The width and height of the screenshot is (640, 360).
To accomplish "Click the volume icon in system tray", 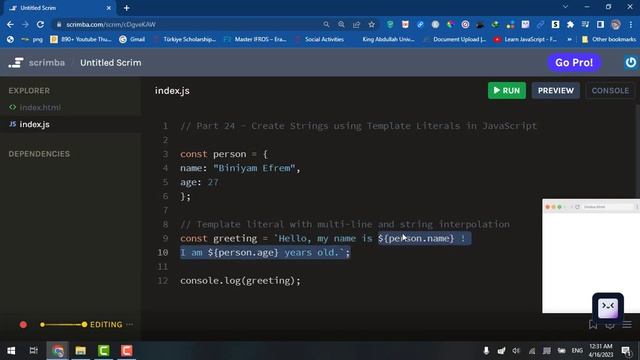I will [516, 351].
